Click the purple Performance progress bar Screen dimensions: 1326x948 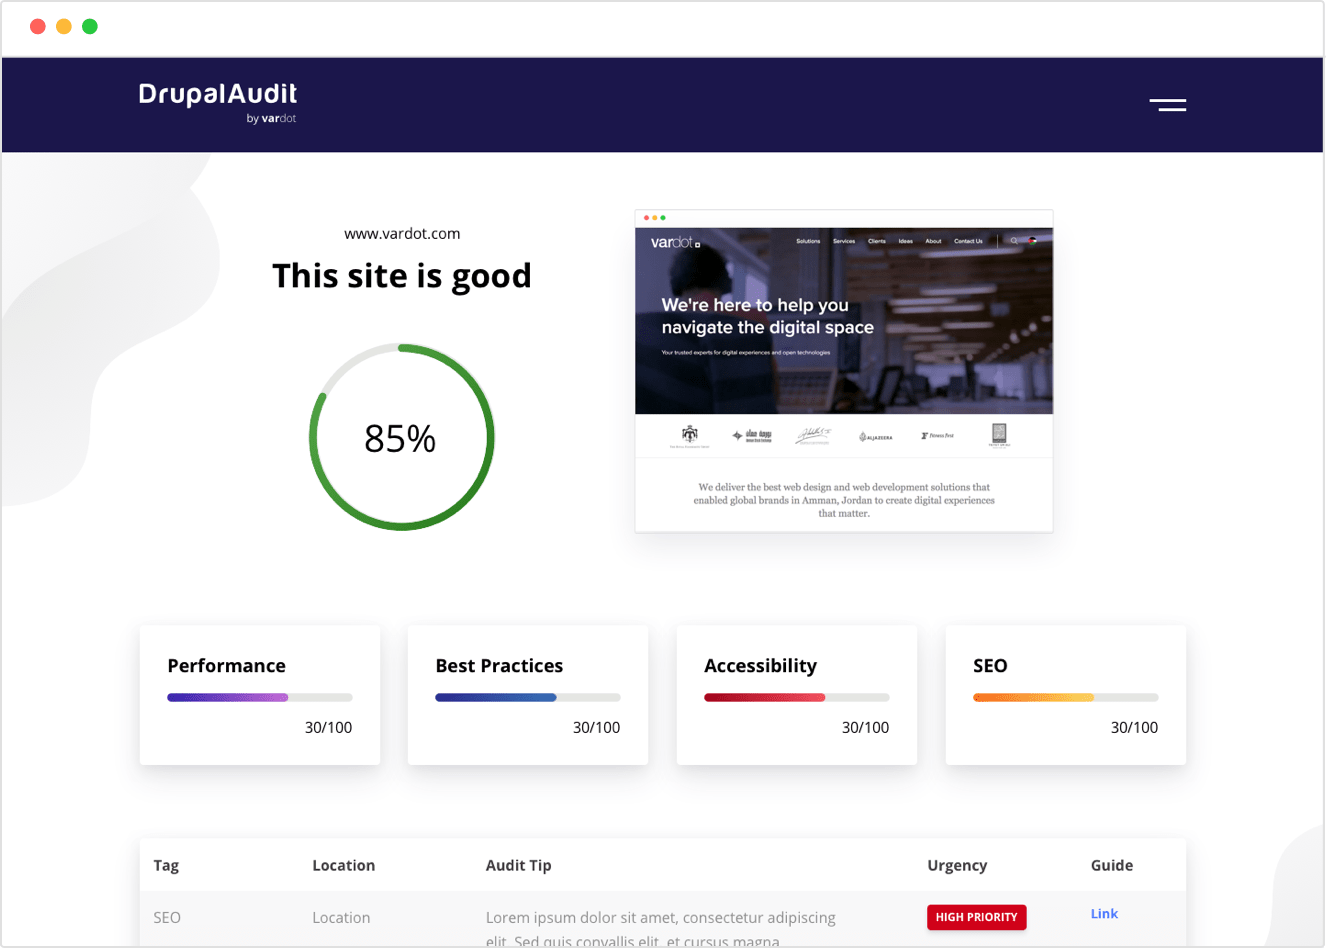(260, 697)
